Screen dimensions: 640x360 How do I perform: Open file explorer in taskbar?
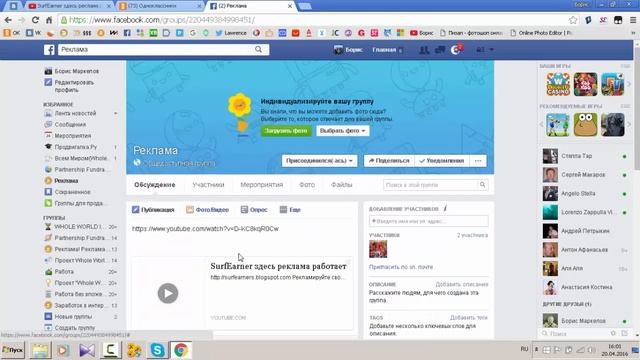tap(40, 350)
